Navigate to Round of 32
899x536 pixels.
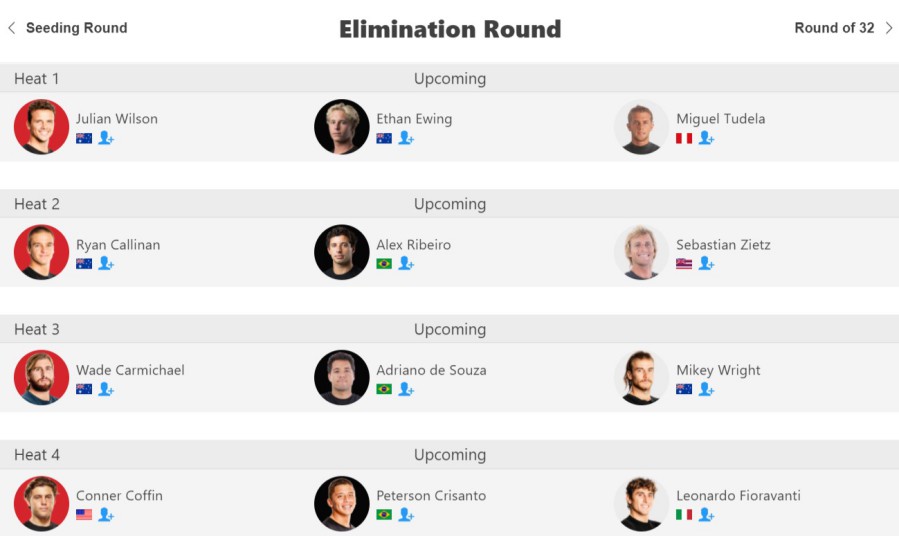click(834, 28)
